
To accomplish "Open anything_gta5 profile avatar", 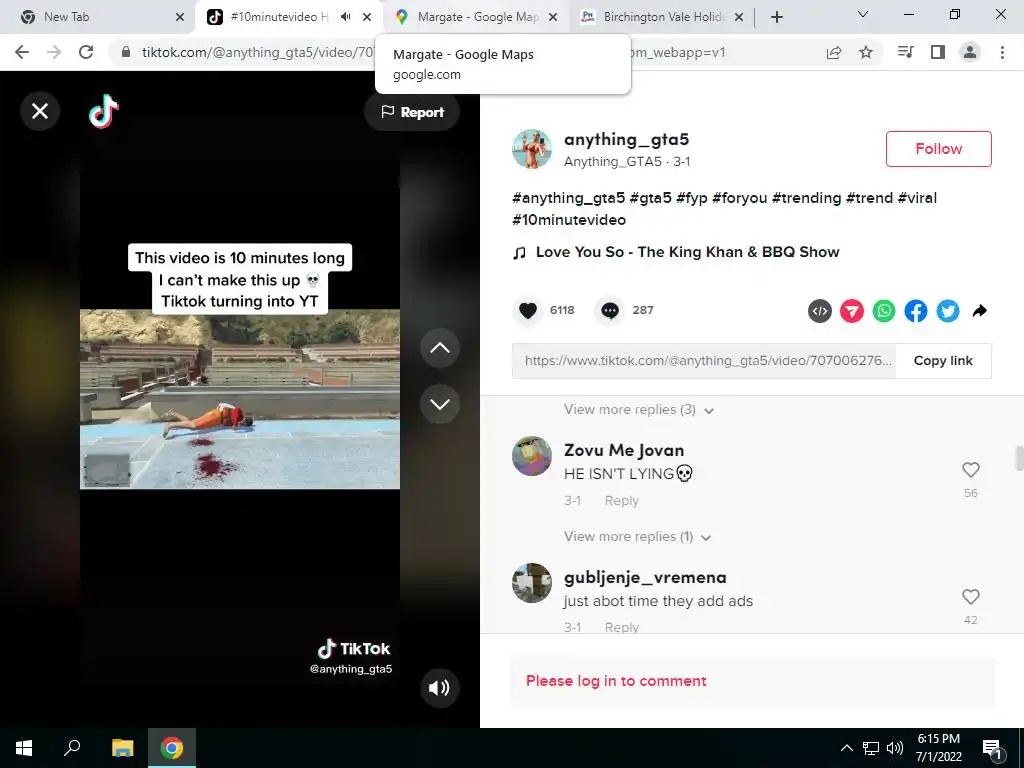I will tap(532, 149).
